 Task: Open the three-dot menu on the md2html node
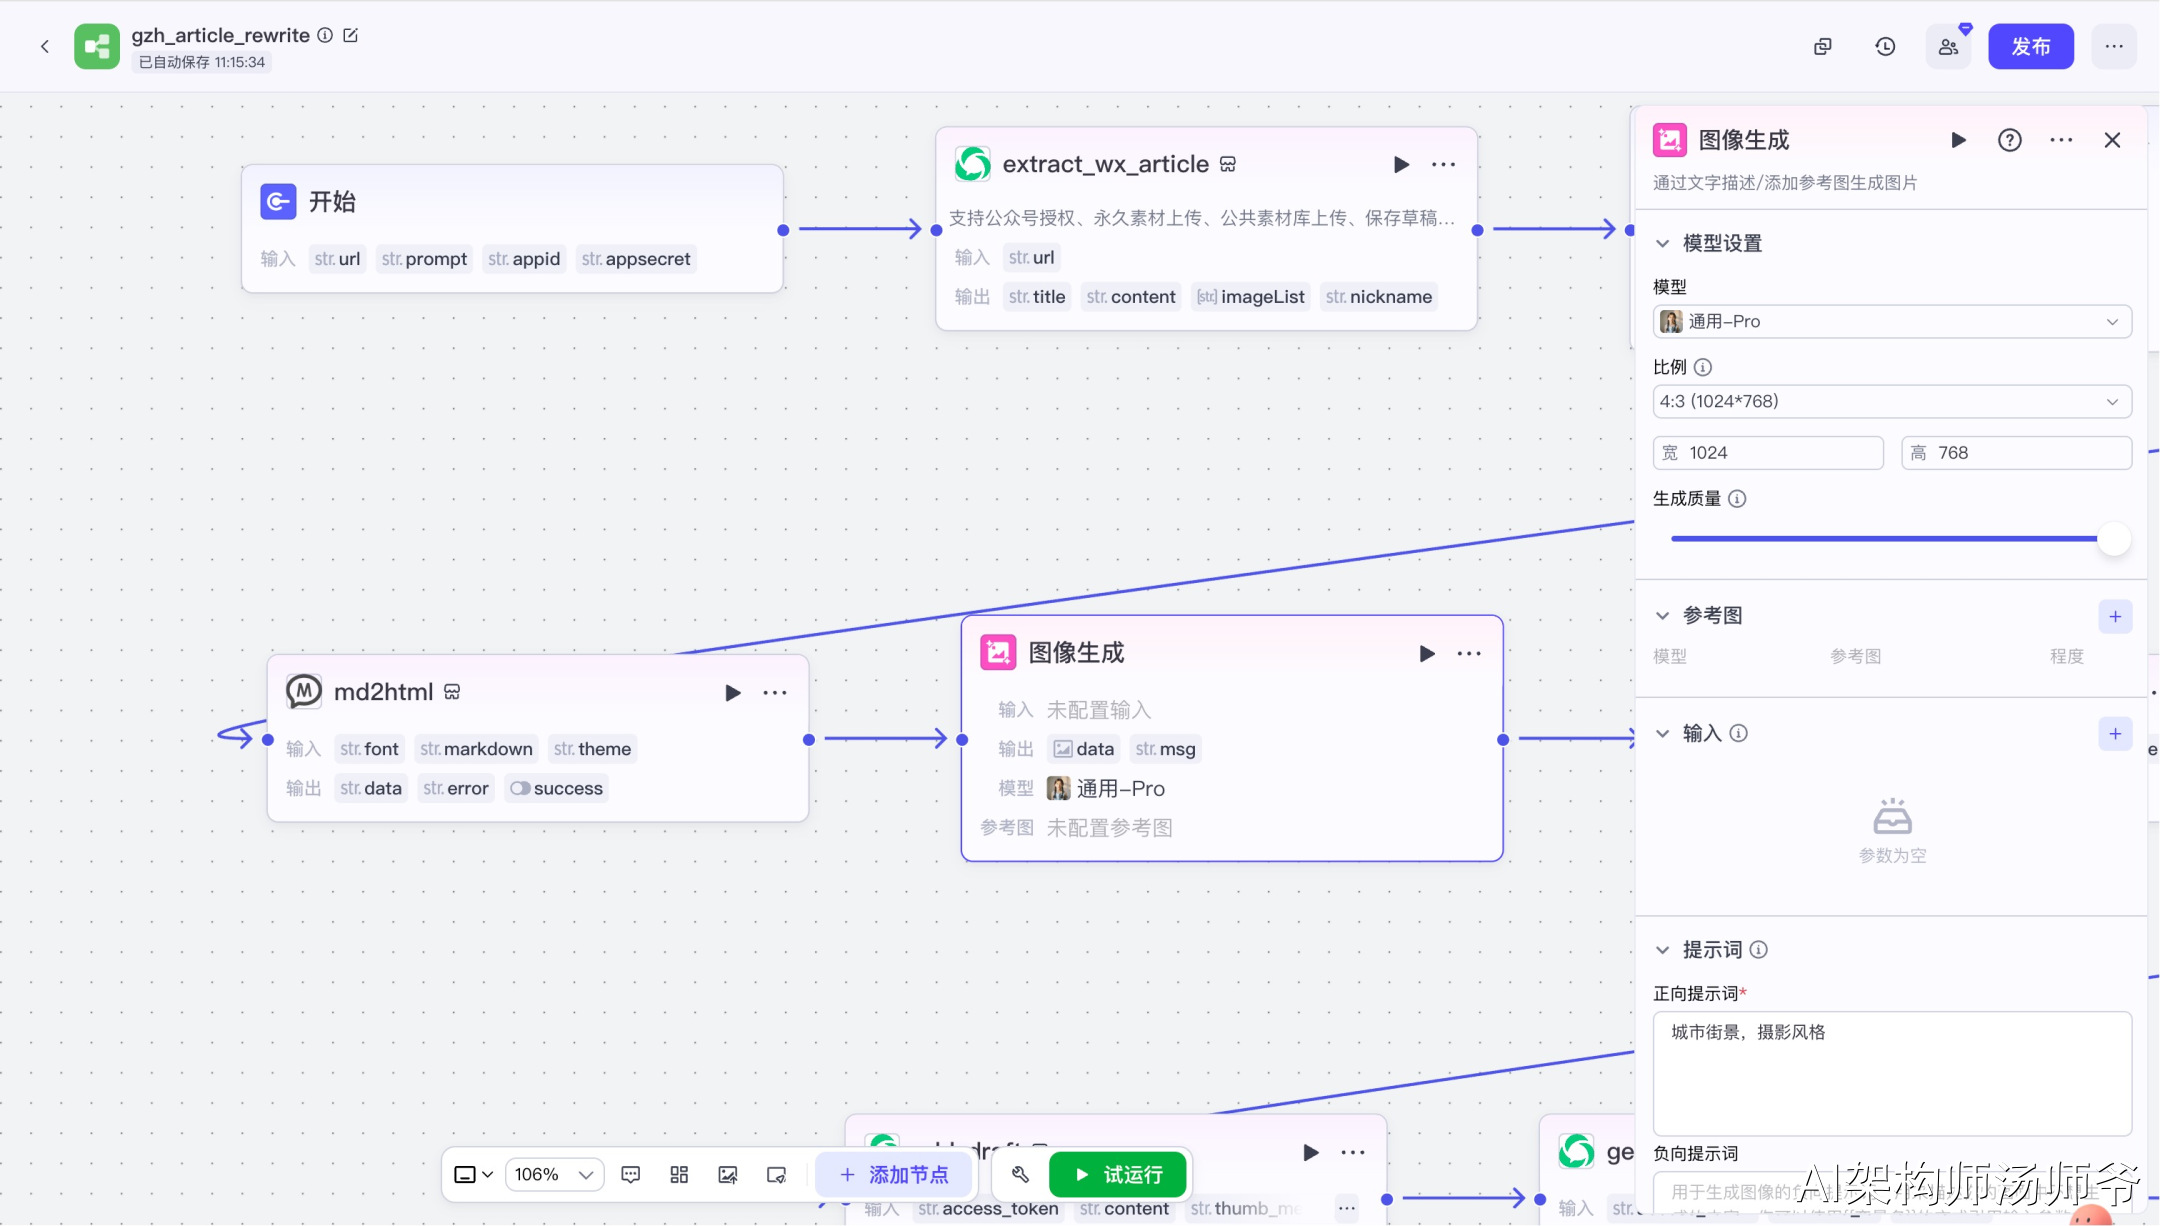(x=775, y=692)
